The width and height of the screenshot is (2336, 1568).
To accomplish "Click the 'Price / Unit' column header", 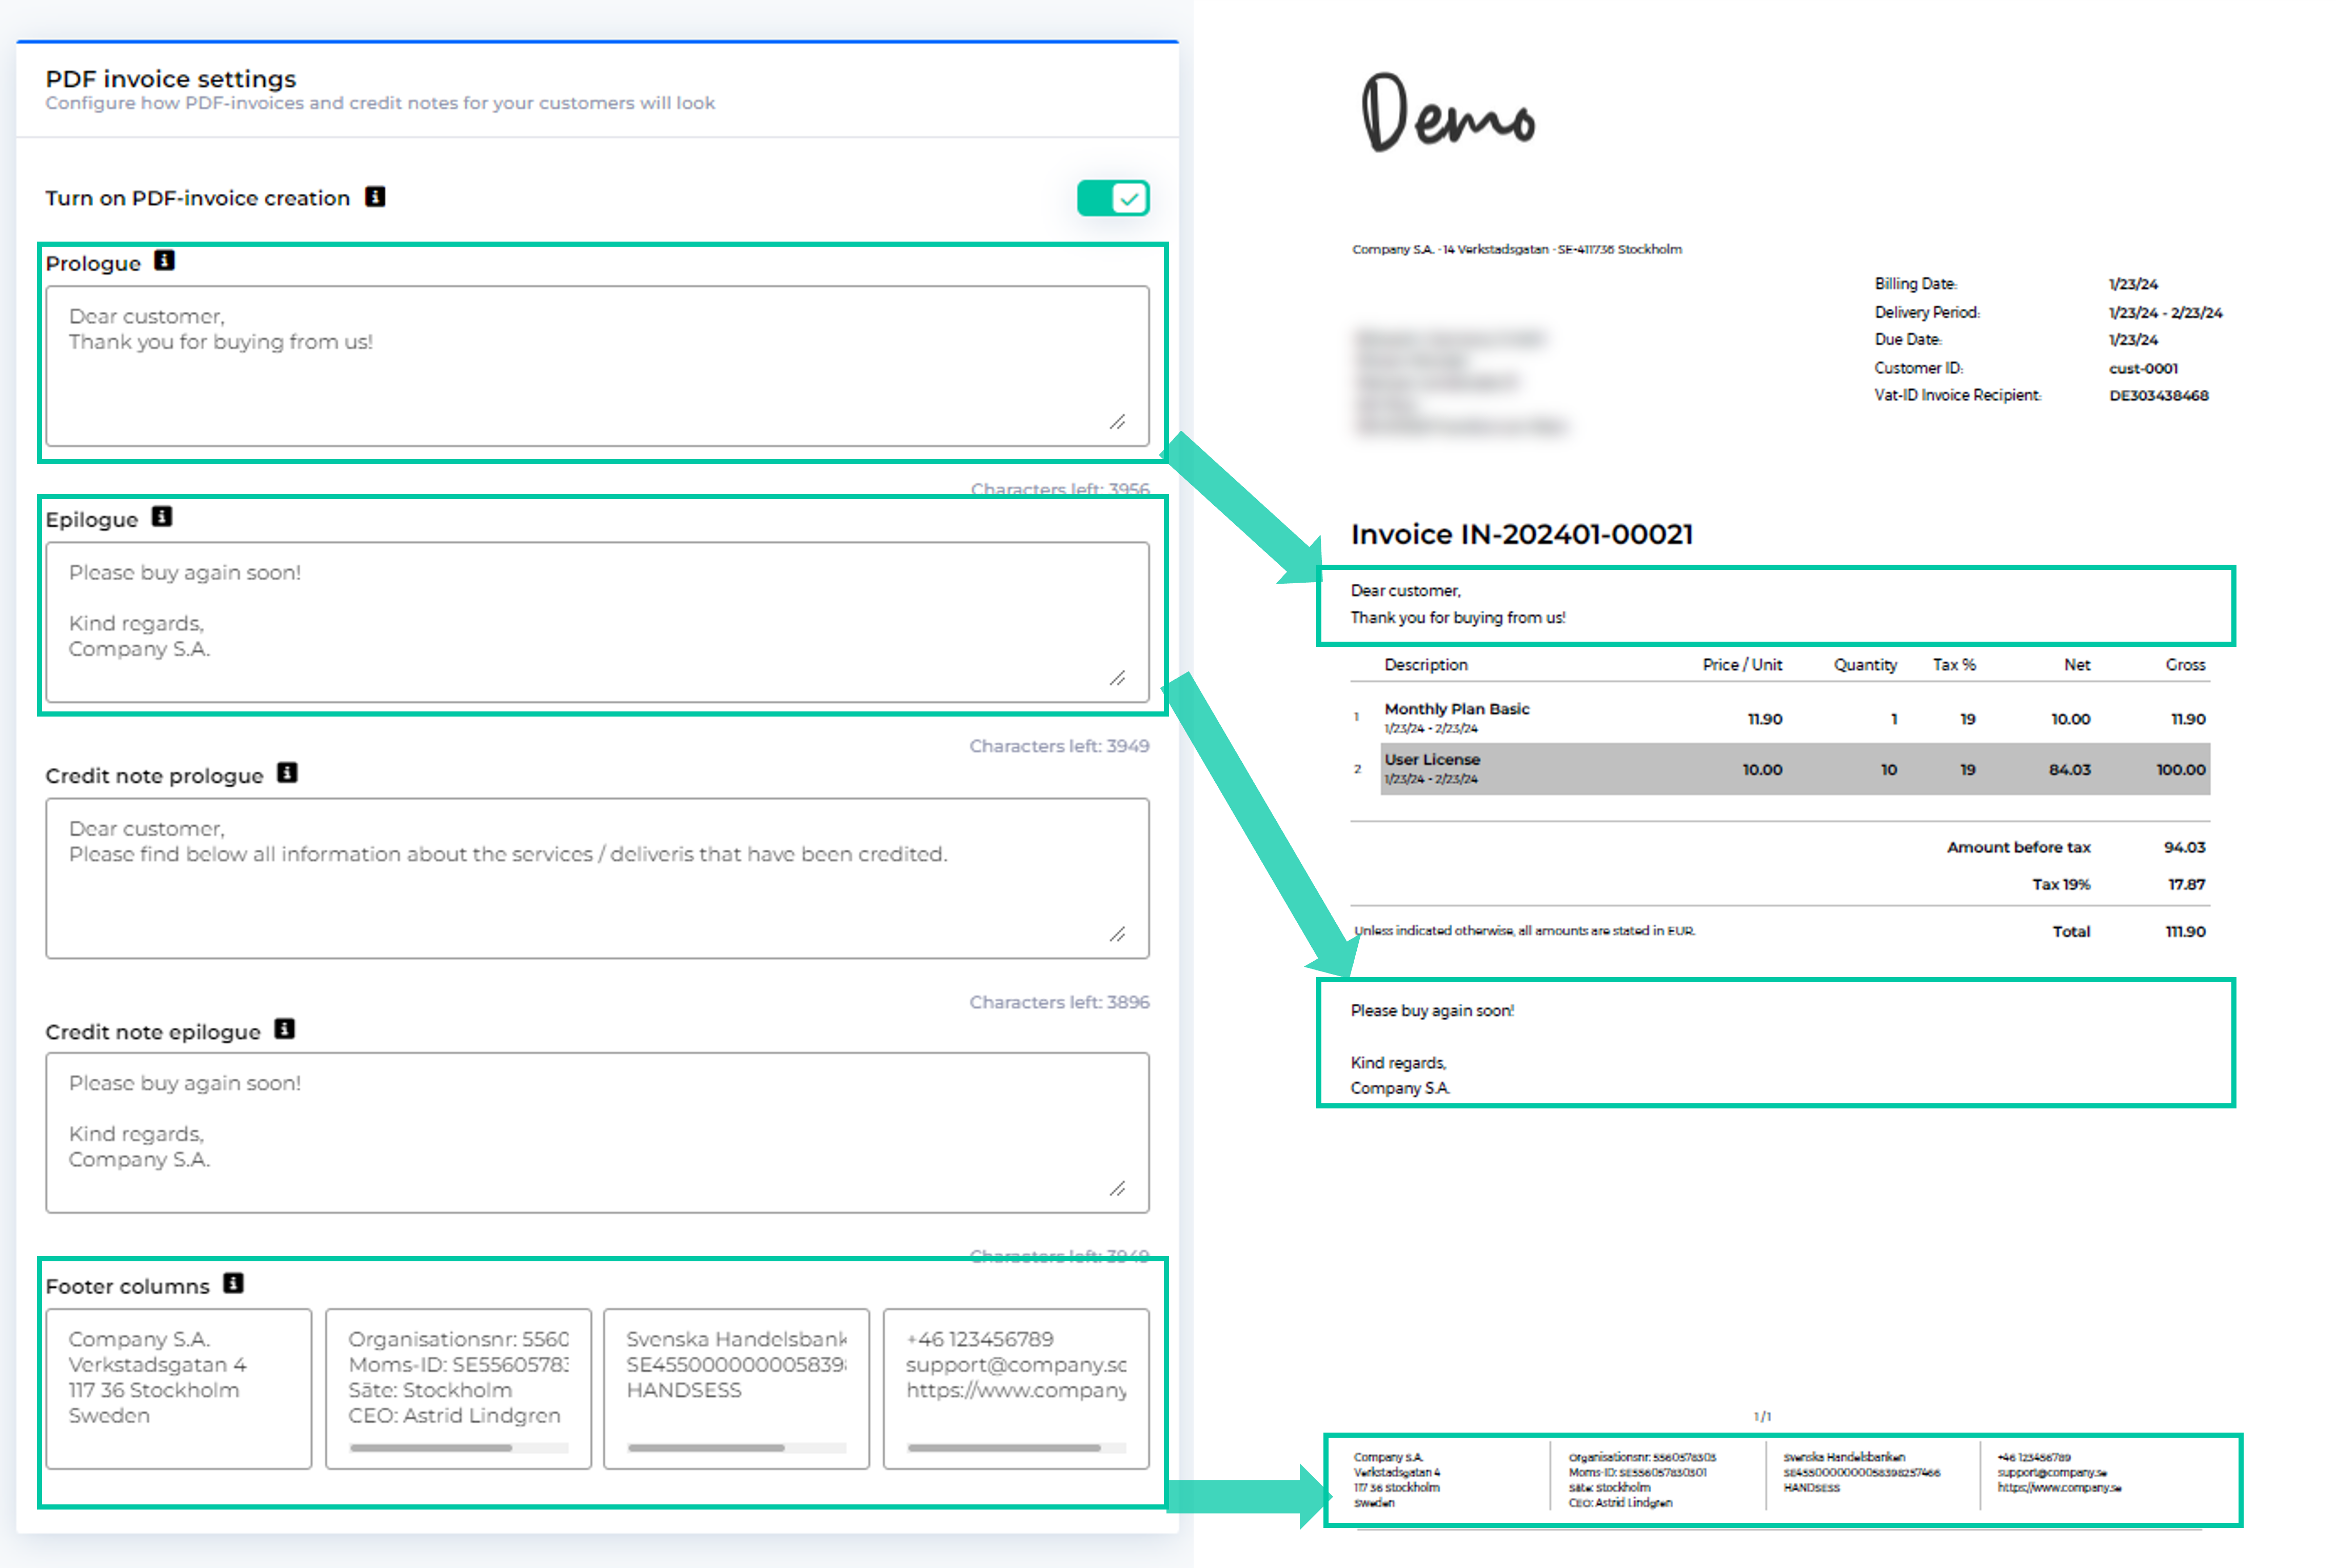I will tap(1742, 665).
